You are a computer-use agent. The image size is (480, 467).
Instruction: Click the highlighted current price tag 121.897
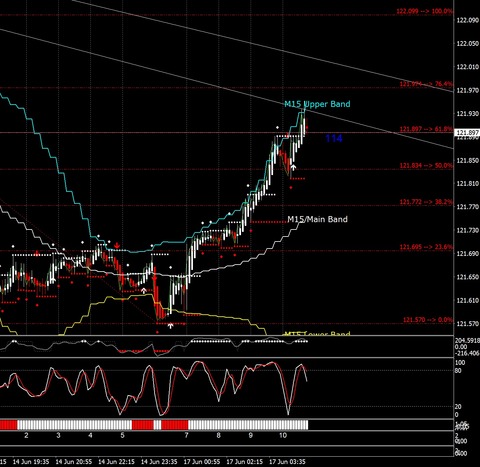(467, 133)
